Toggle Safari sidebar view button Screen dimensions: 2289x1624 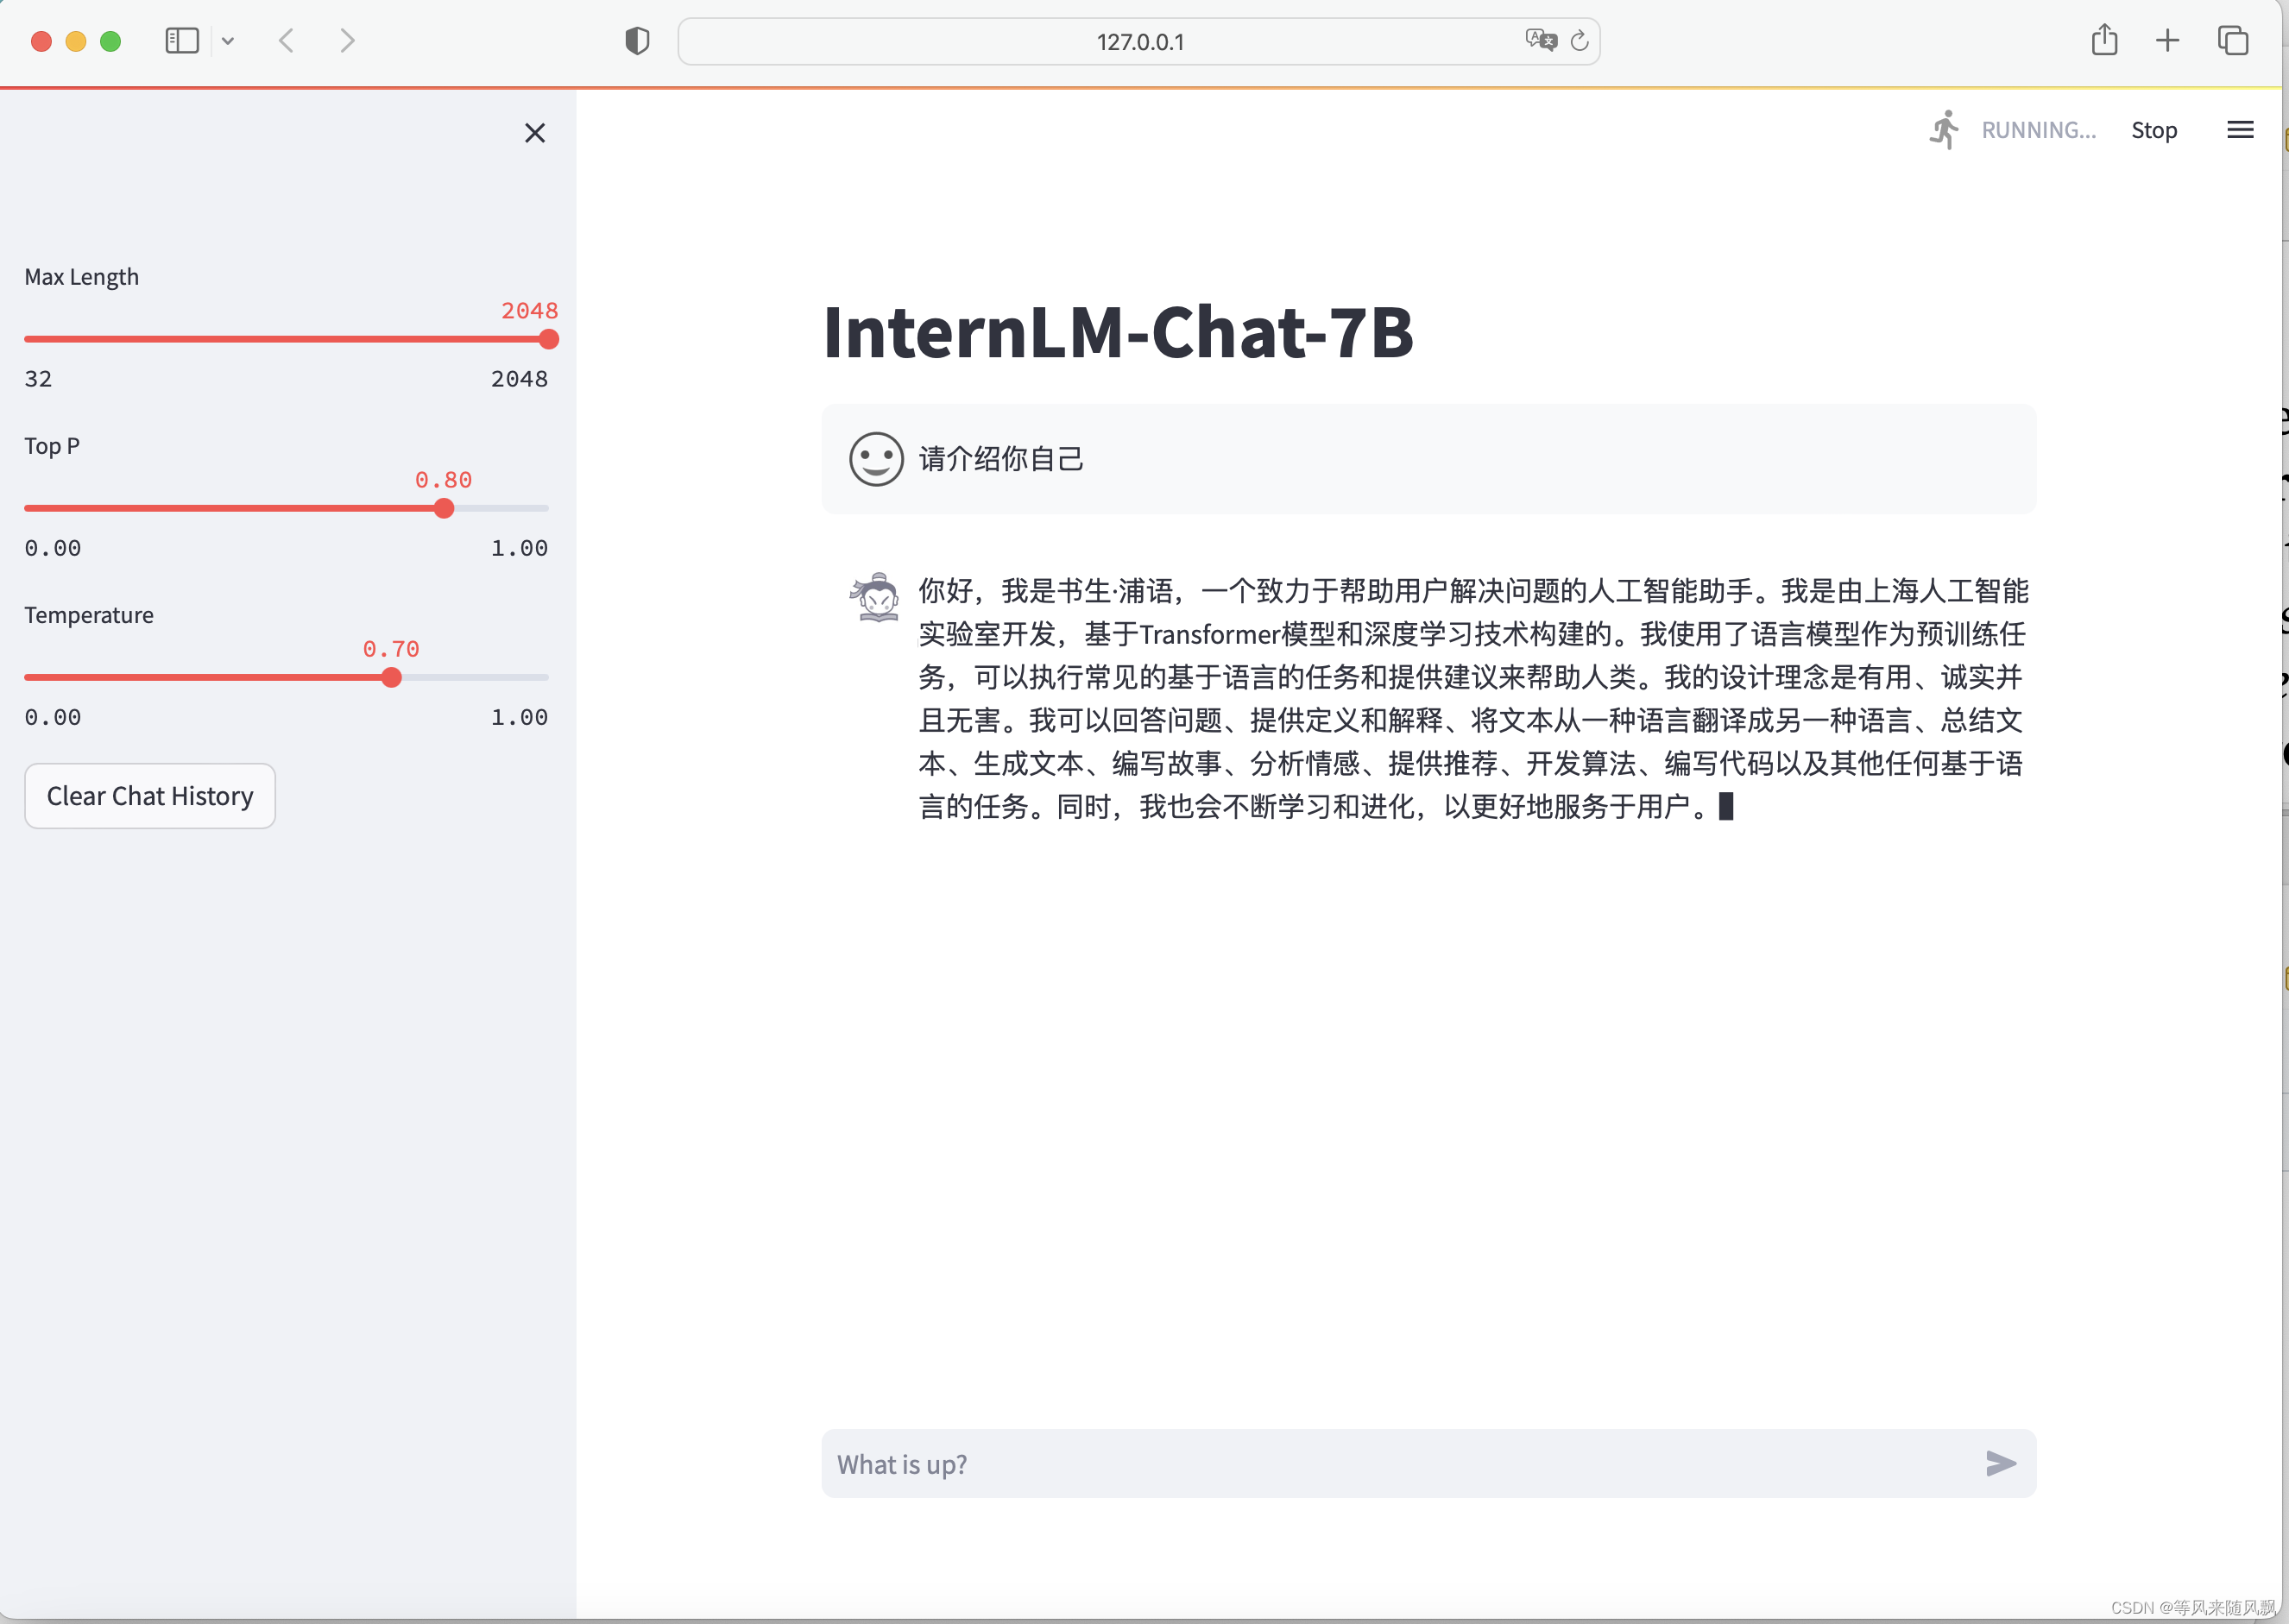(182, 41)
